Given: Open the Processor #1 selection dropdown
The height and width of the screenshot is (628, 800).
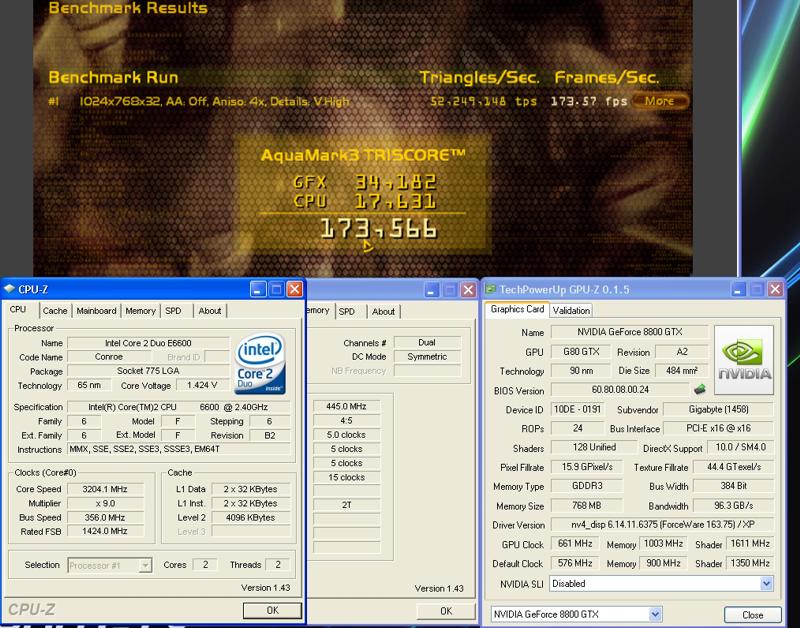Looking at the screenshot, I should click(110, 565).
